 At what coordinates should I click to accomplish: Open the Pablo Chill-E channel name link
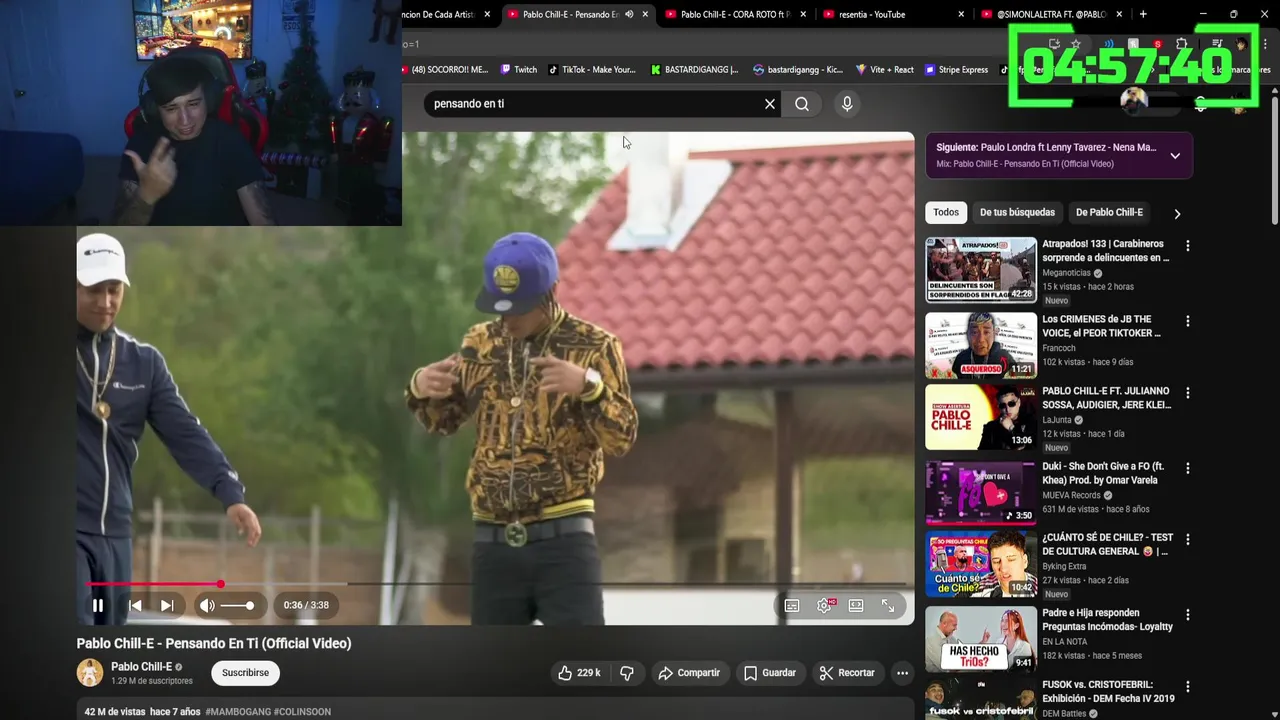(x=141, y=667)
